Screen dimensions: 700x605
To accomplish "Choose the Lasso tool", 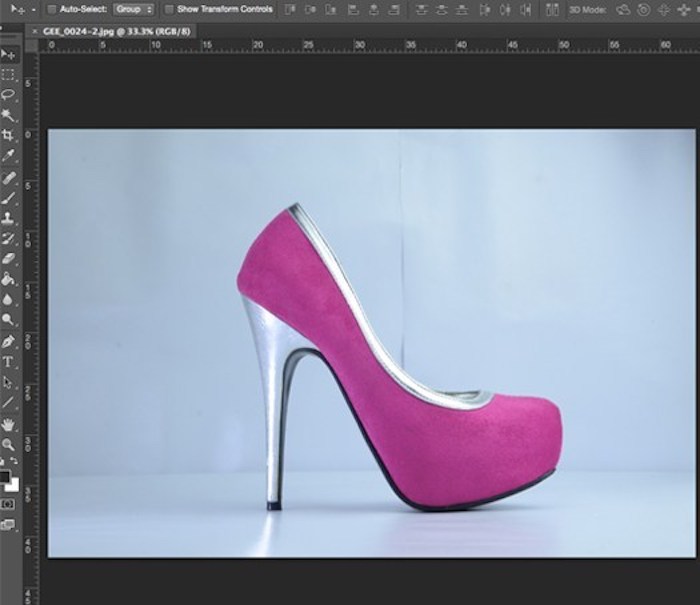I will point(9,95).
